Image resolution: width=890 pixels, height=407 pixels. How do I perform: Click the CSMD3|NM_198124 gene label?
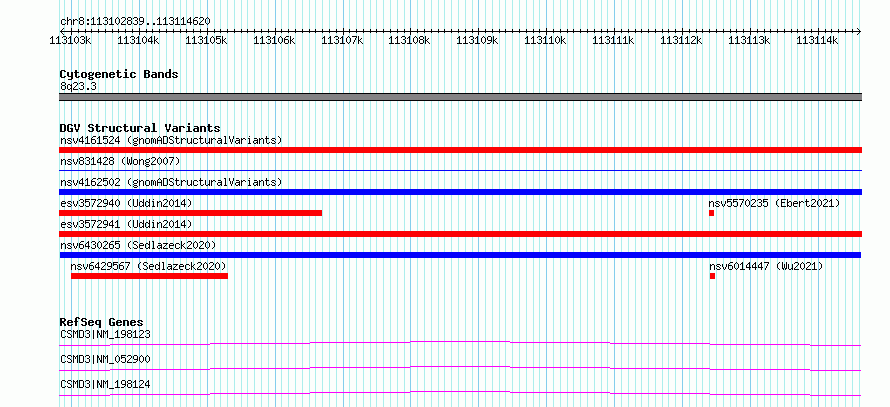(x=106, y=384)
